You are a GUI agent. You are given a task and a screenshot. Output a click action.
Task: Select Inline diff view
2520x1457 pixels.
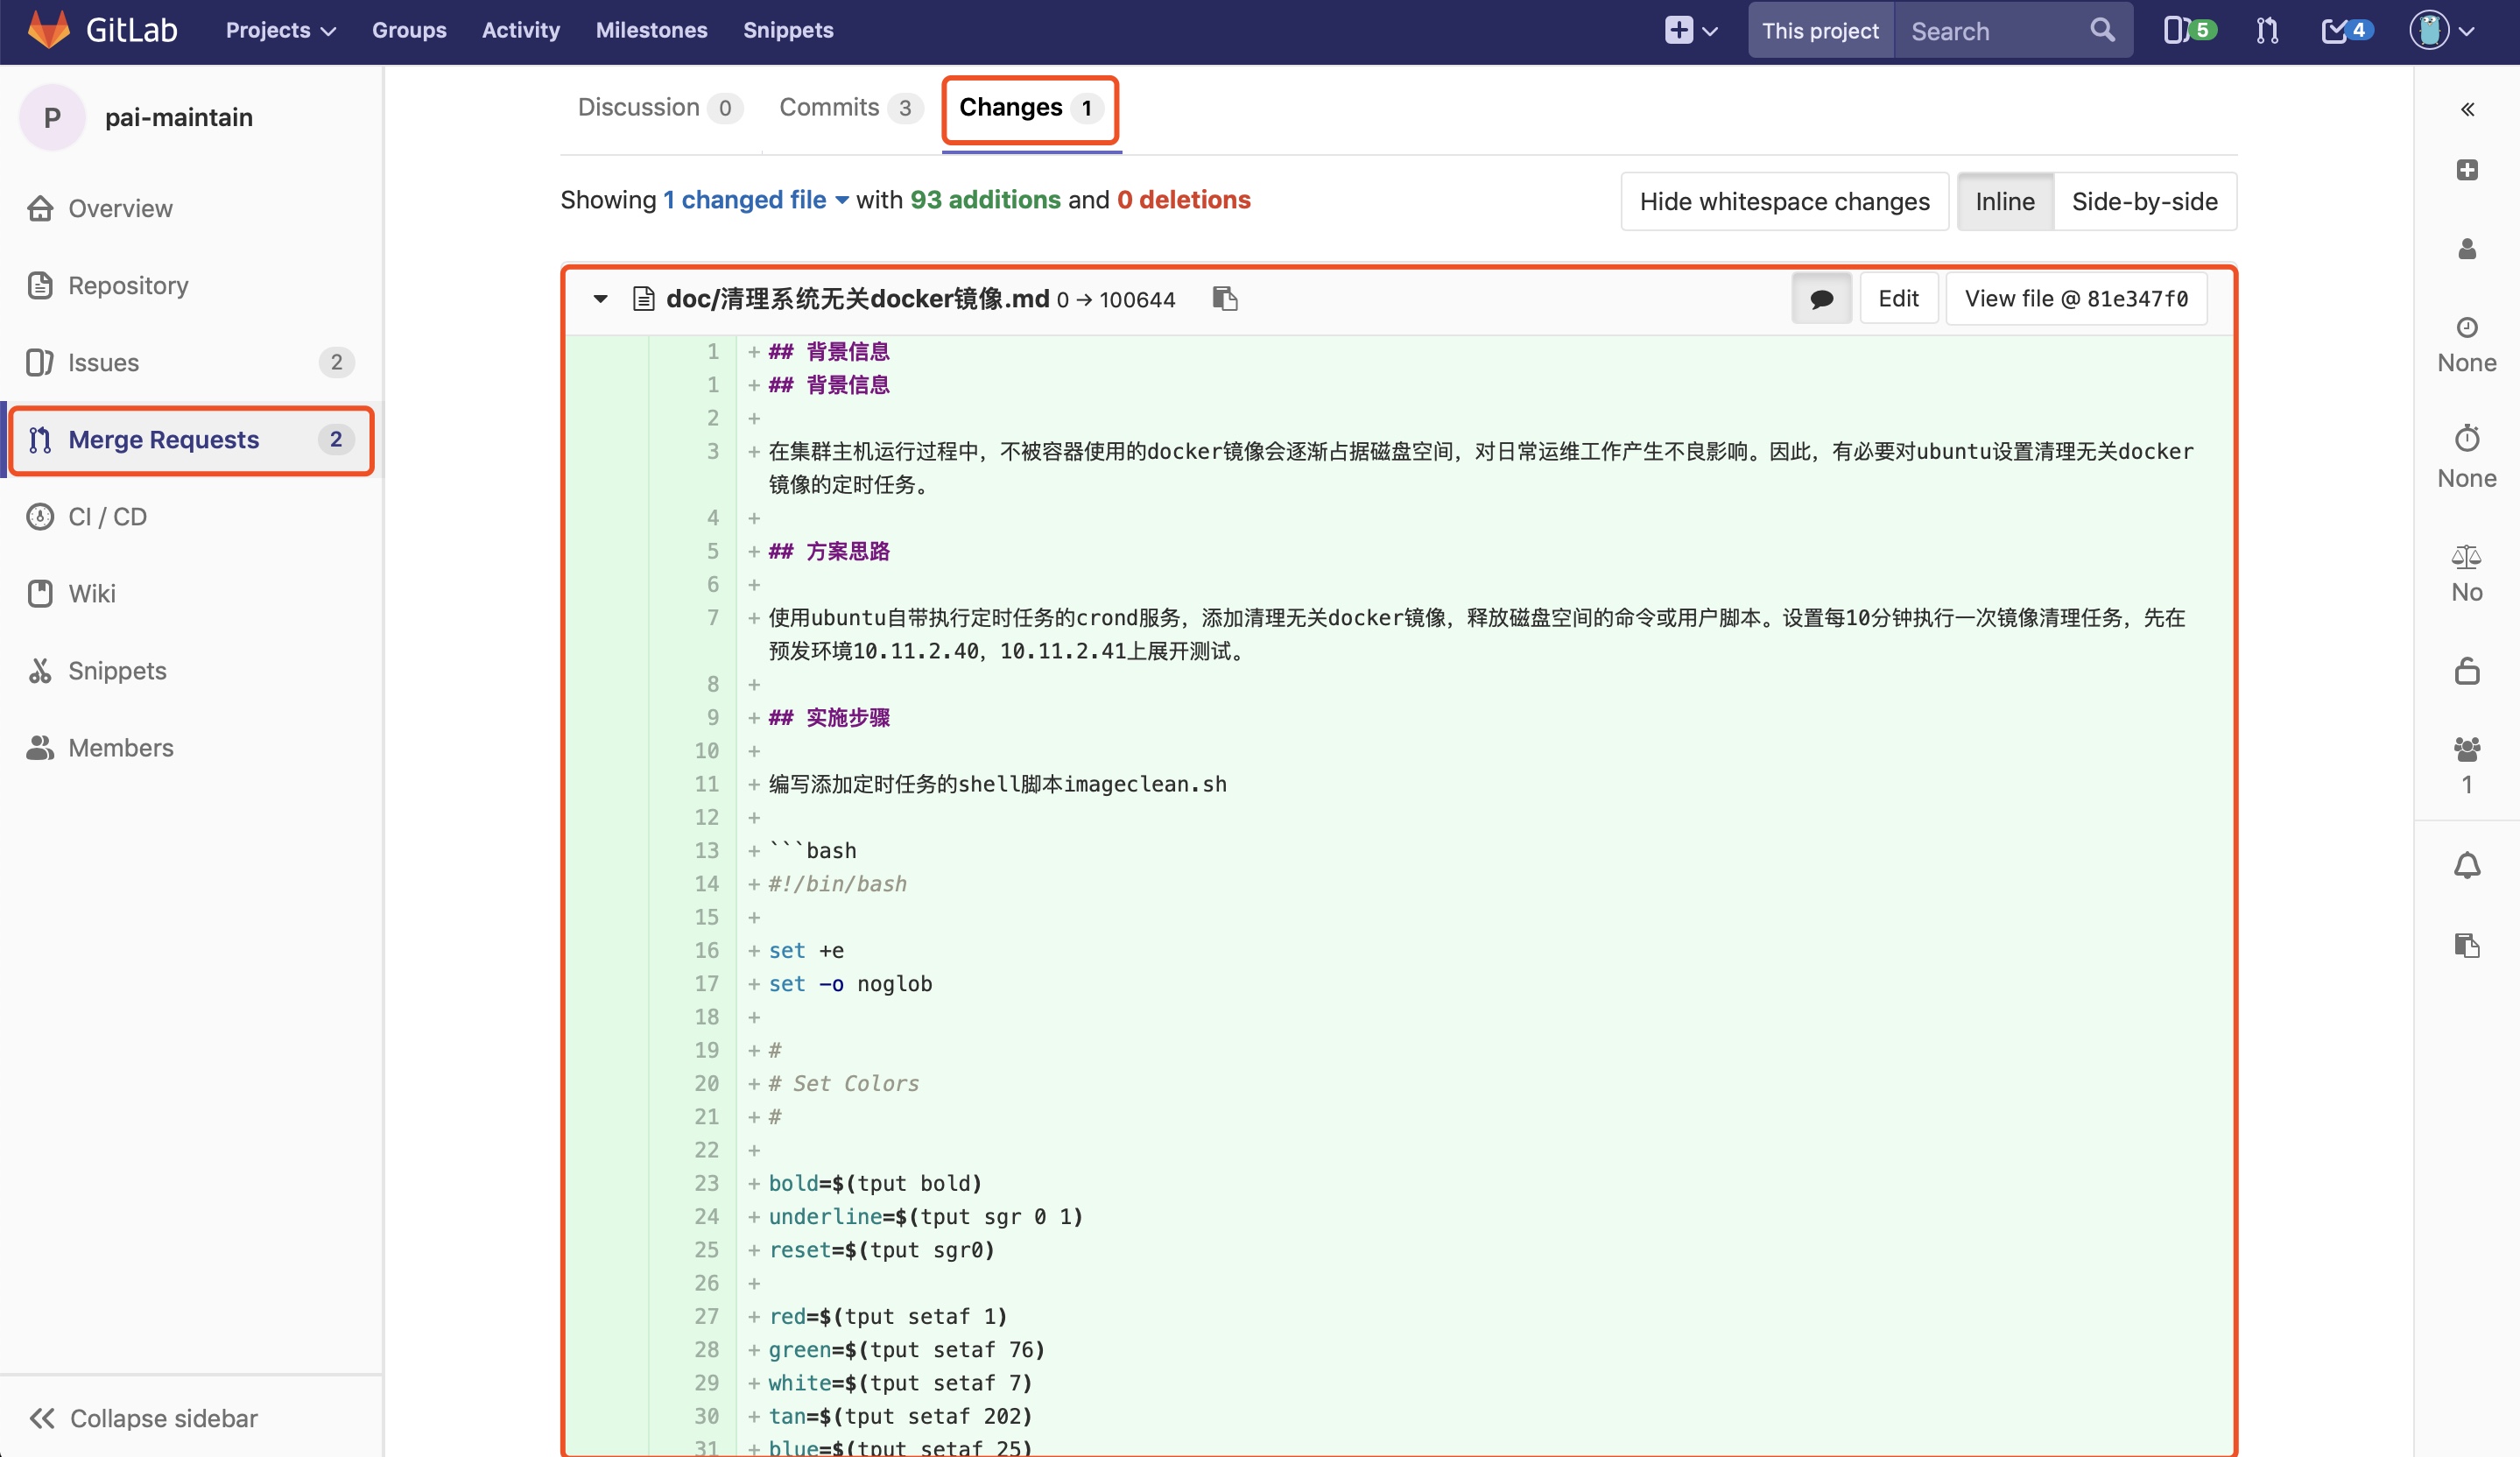coord(2004,201)
